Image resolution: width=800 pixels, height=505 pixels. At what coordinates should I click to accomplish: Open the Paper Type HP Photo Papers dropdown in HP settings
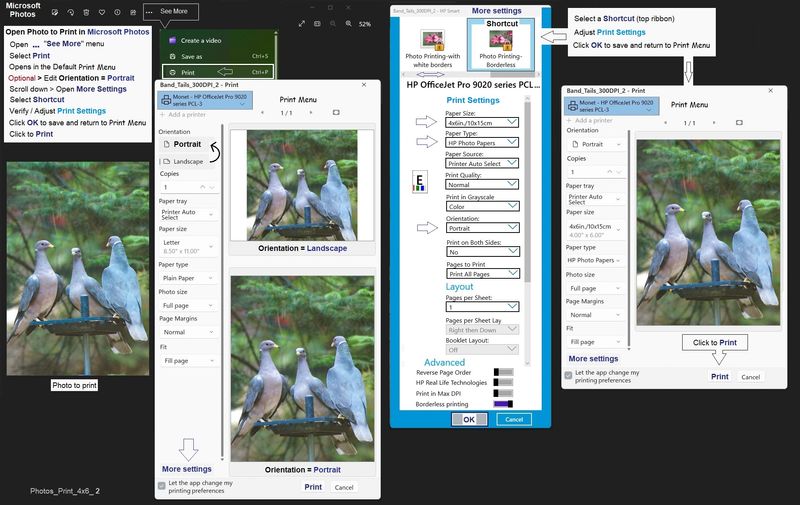(482, 143)
